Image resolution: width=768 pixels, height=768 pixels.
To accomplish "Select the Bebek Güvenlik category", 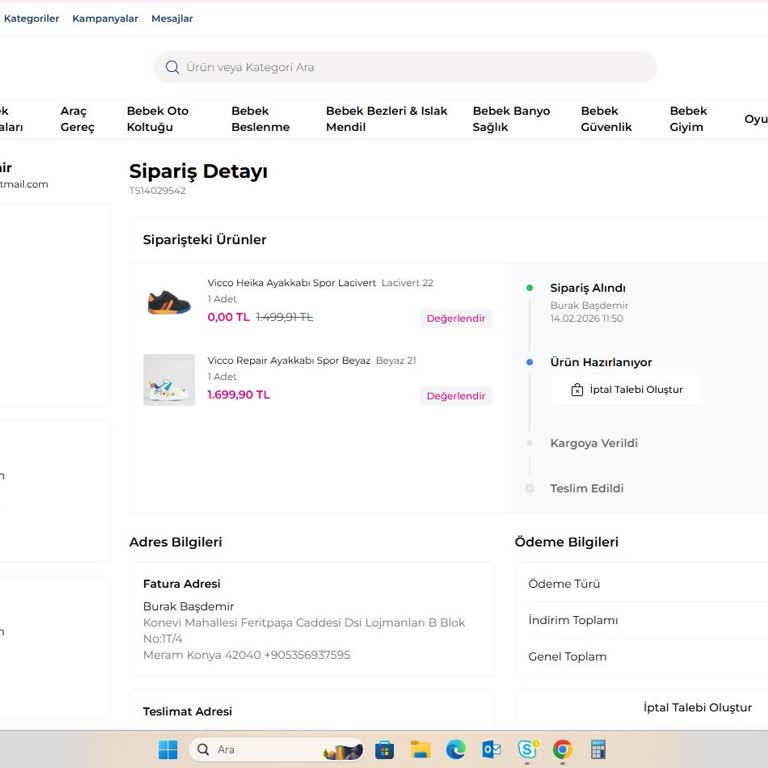I will click(606, 119).
